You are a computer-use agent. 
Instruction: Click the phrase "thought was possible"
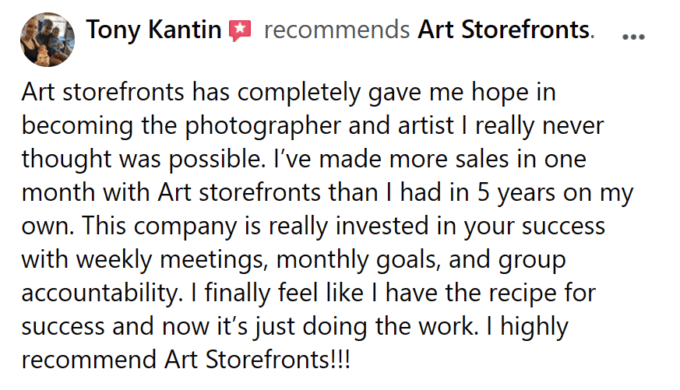(143, 160)
